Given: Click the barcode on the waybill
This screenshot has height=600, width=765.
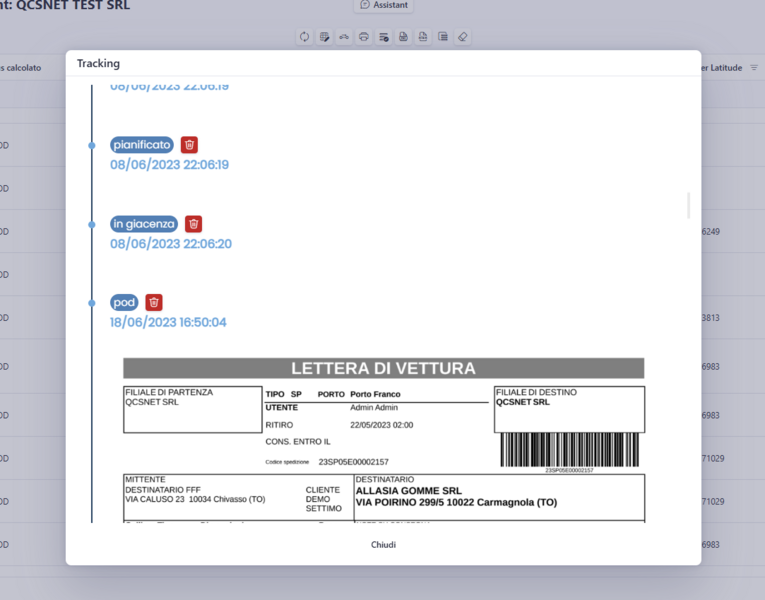Looking at the screenshot, I should (x=569, y=450).
